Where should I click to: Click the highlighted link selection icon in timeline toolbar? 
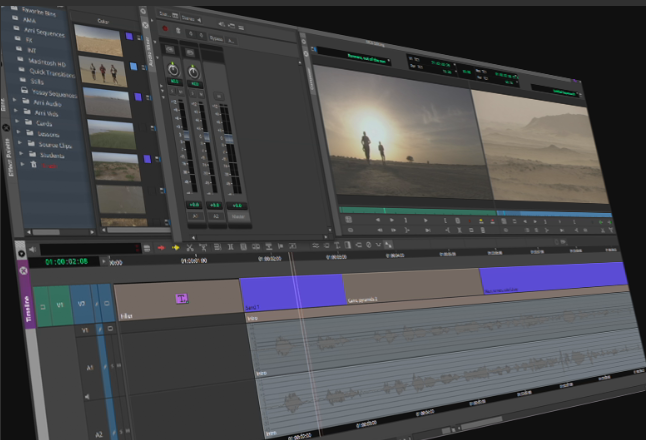coord(389,245)
